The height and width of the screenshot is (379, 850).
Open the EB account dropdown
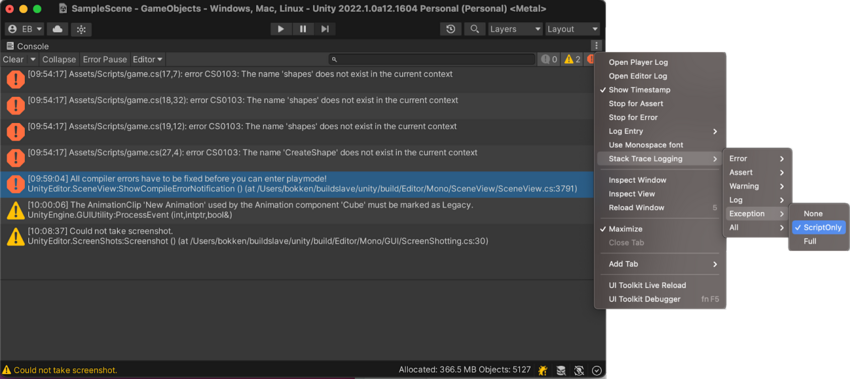click(x=24, y=29)
